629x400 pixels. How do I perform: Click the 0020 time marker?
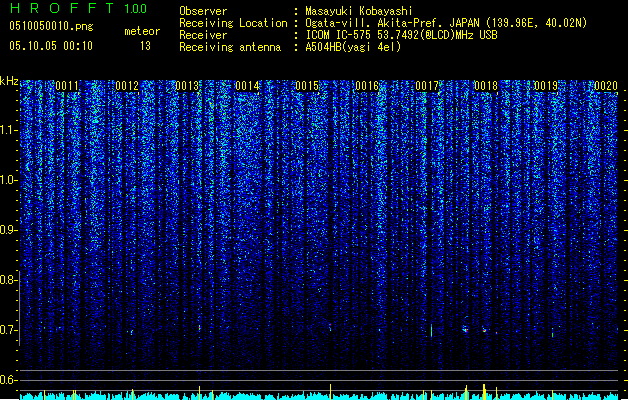[606, 86]
